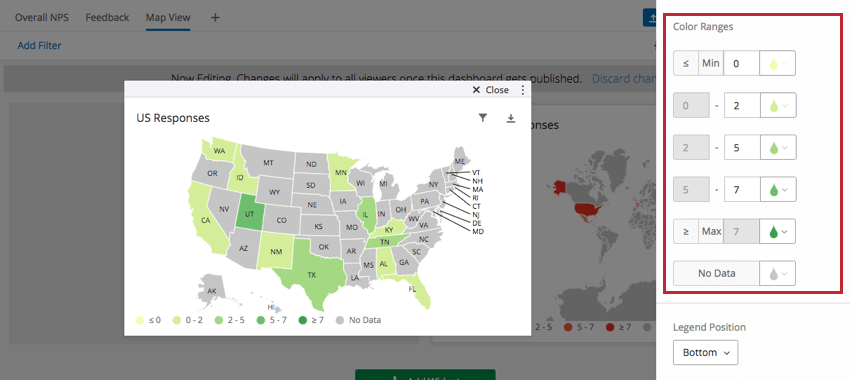
Task: Click the less-than-or-equal Min operator box
Action: pyautogui.click(x=686, y=63)
